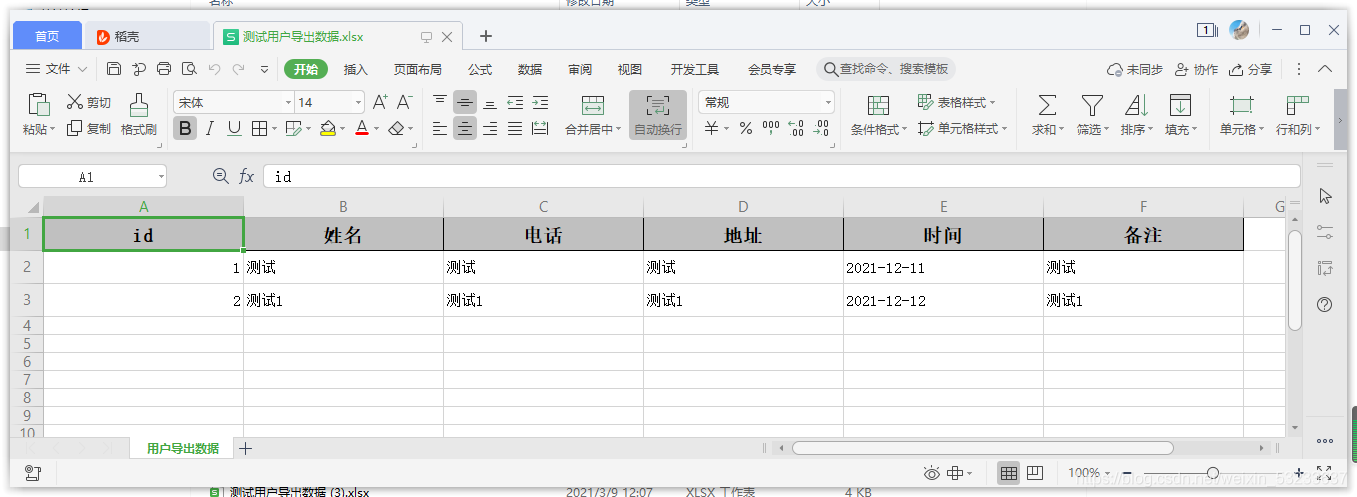Click the Merge and Center (合并居中) button

[x=593, y=115]
